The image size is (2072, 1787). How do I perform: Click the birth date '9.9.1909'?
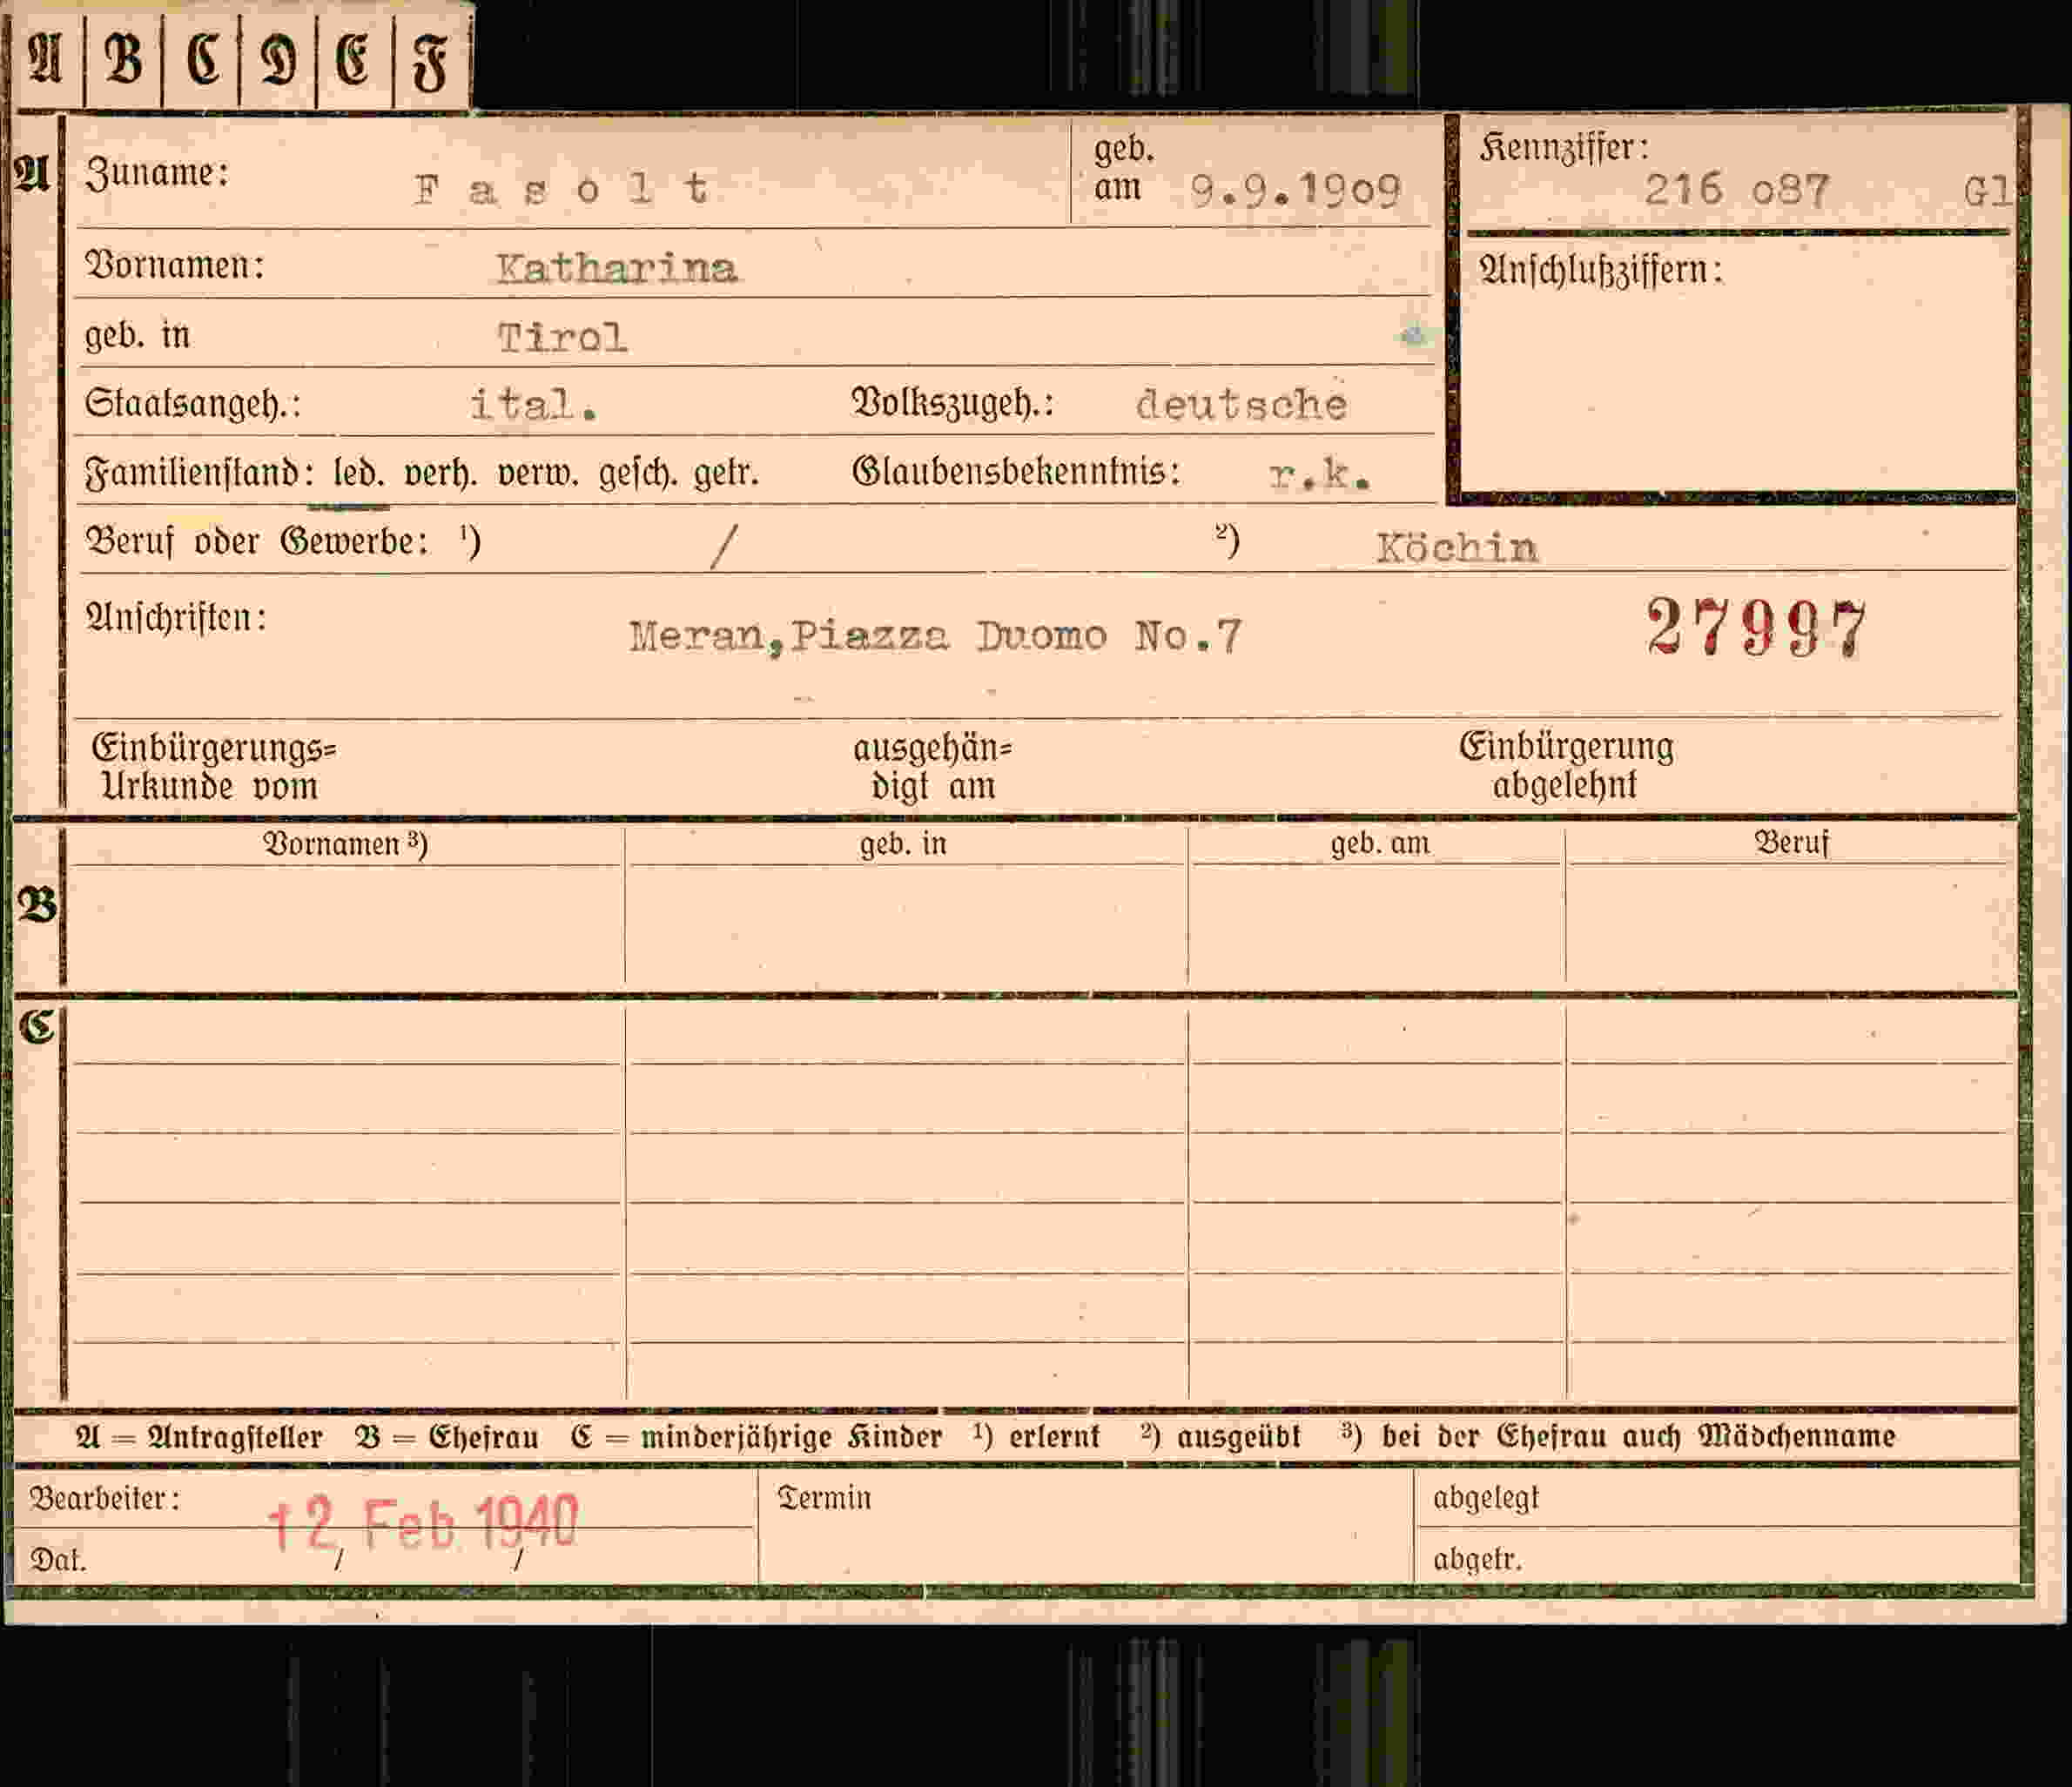[1296, 190]
